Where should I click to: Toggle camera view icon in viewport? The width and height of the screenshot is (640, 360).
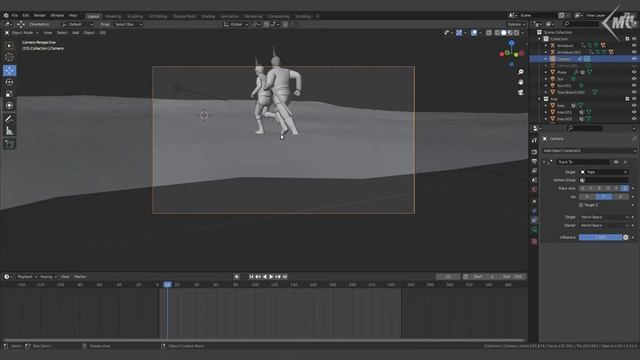click(521, 93)
